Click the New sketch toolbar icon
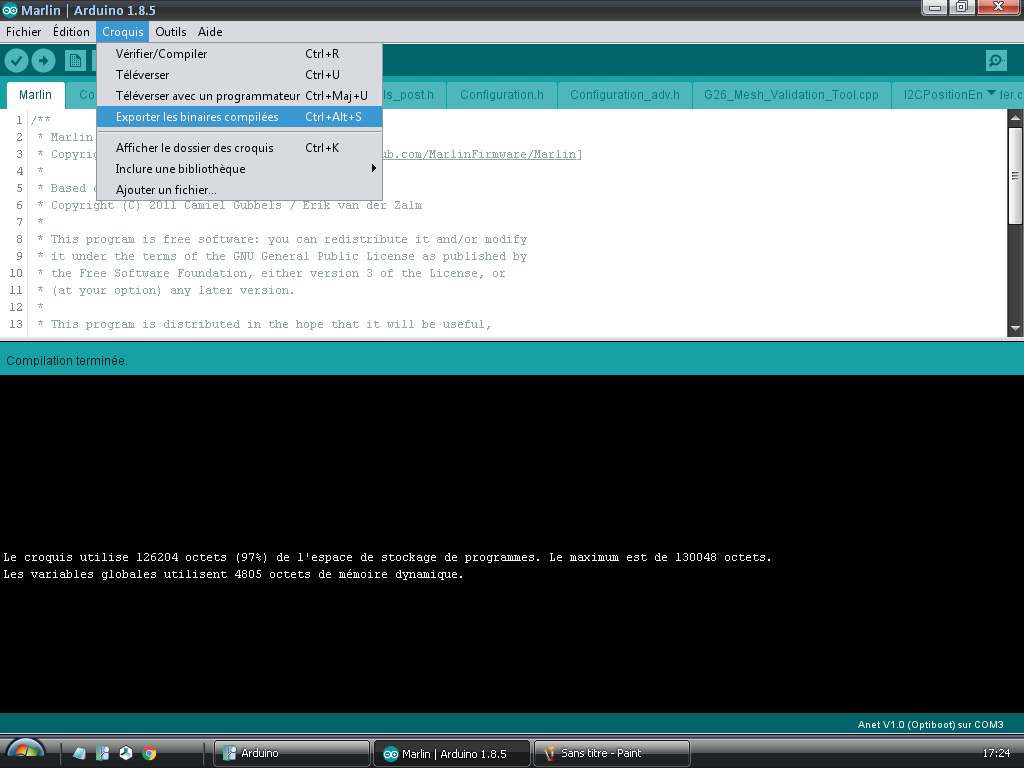The width and height of the screenshot is (1024, 768). tap(75, 61)
